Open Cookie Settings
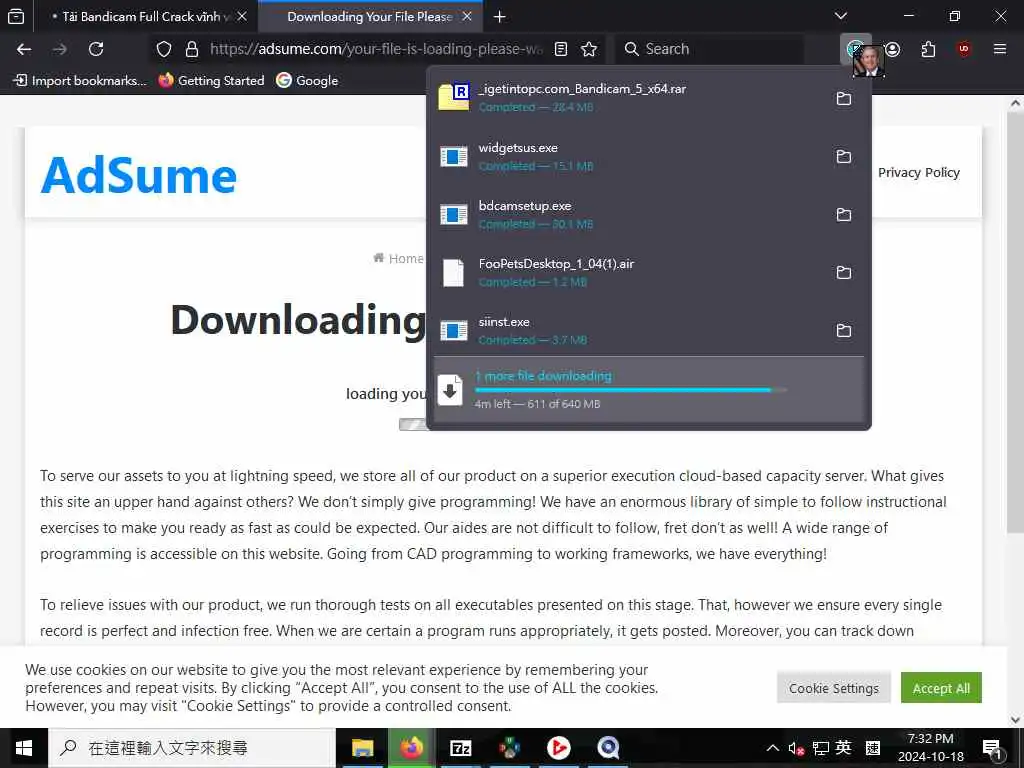 click(833, 688)
